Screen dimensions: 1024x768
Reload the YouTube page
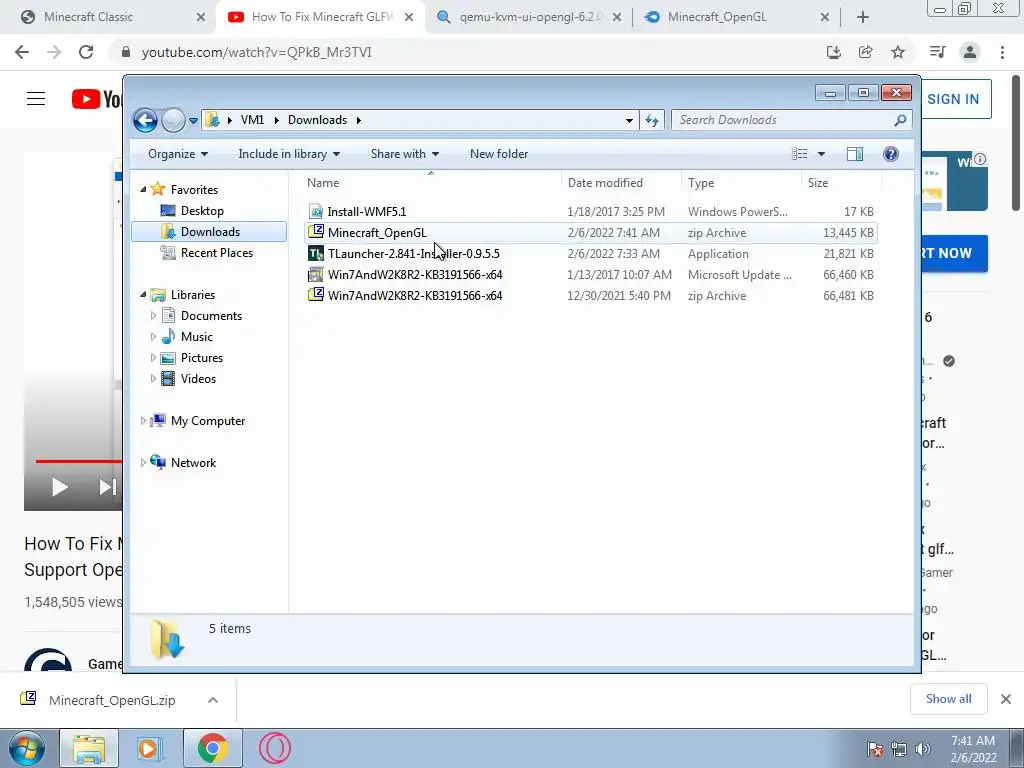(x=86, y=52)
